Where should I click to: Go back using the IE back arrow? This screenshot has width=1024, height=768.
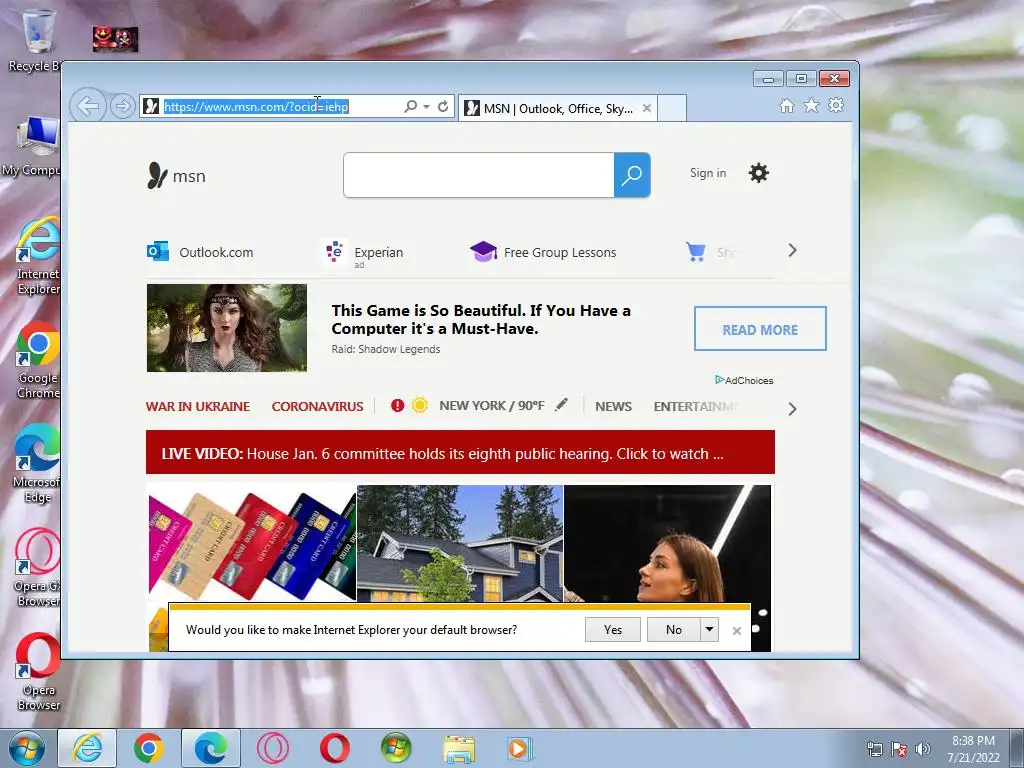(x=88, y=106)
